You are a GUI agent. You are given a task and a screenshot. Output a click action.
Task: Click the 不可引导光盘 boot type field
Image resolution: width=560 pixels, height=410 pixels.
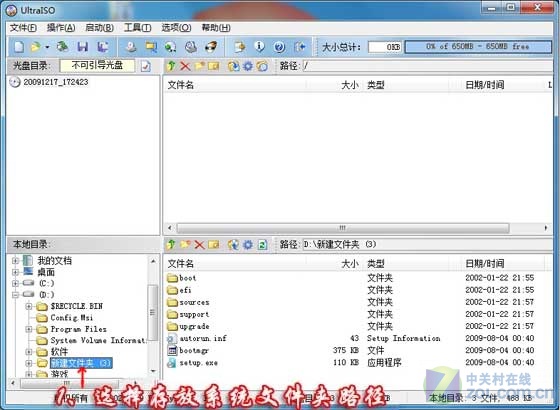[x=97, y=66]
